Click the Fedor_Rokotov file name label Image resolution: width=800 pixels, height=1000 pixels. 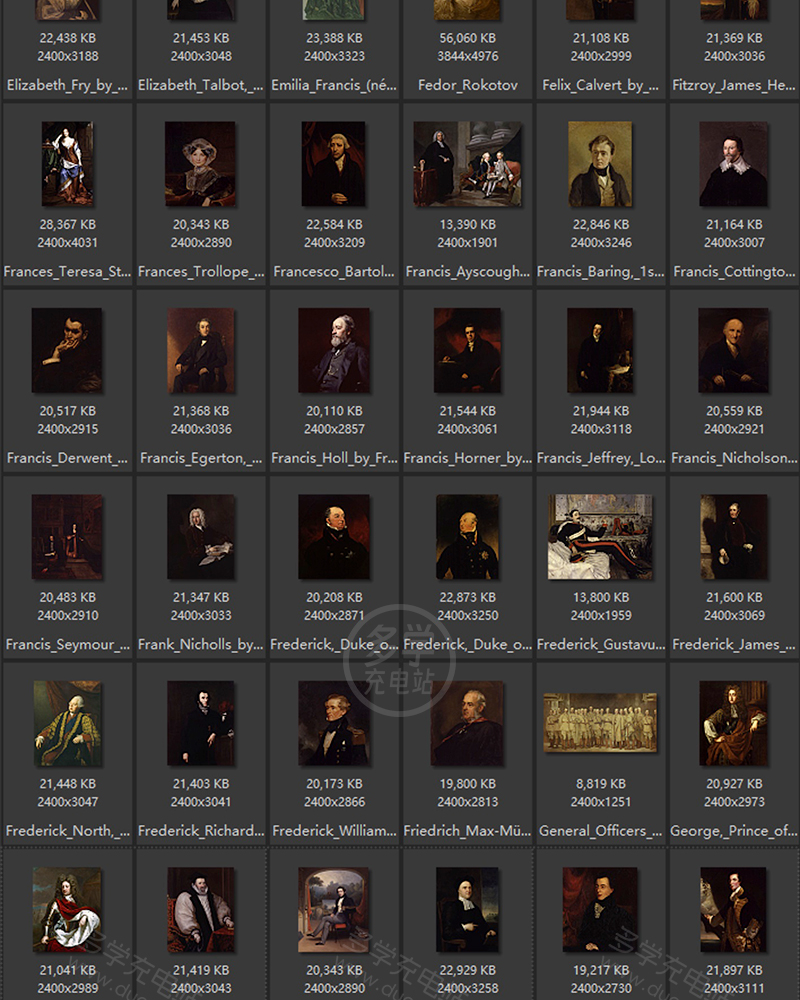pyautogui.click(x=467, y=86)
